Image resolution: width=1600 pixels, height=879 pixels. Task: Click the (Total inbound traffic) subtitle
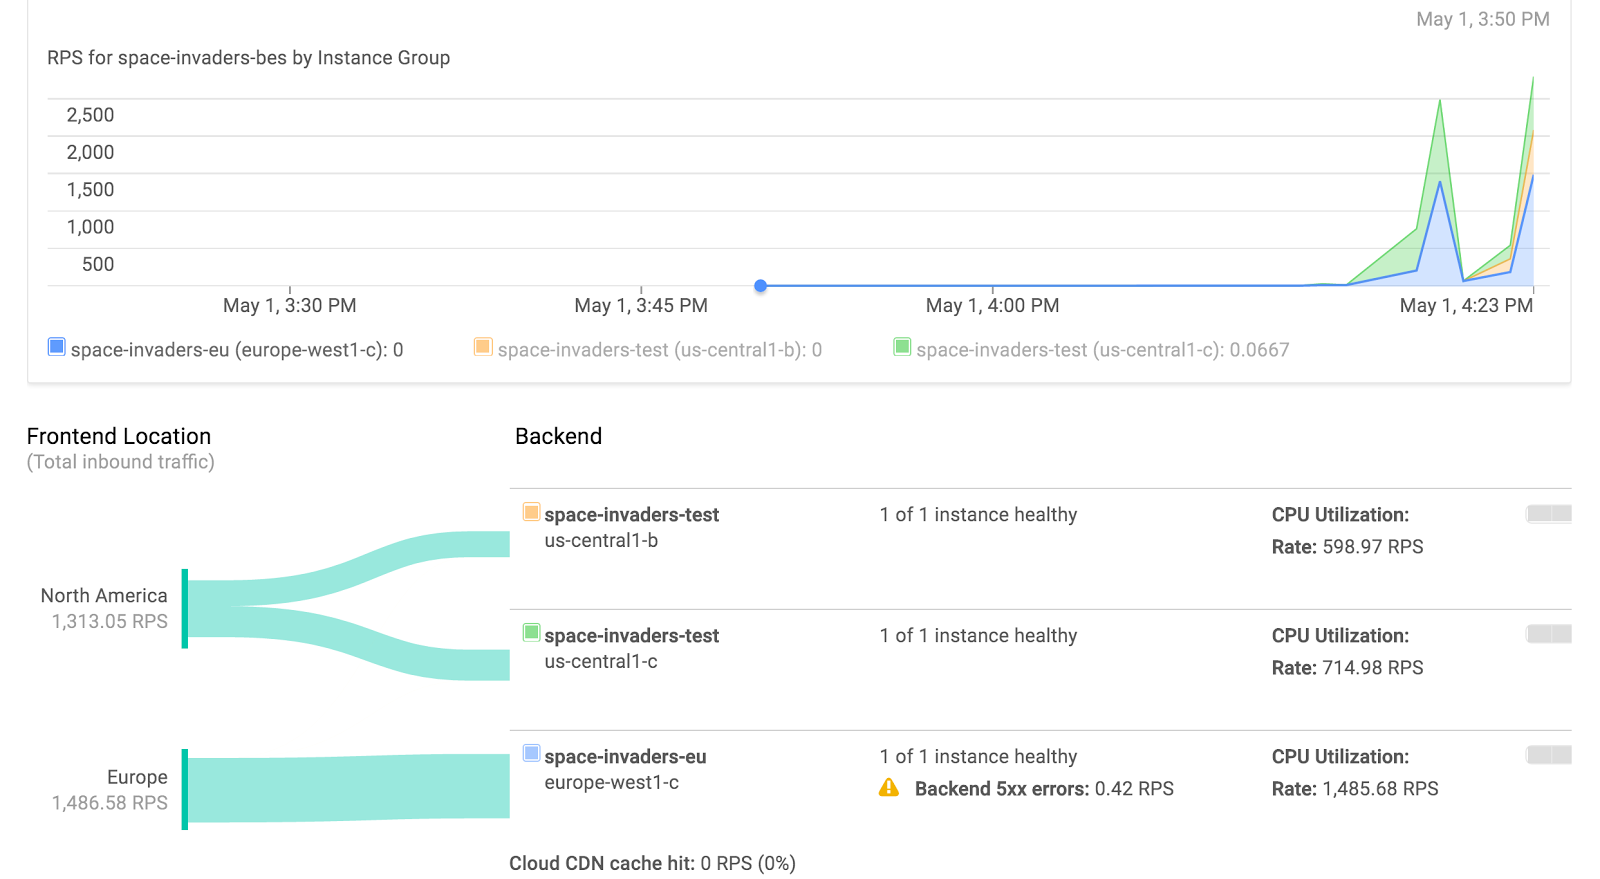(121, 462)
